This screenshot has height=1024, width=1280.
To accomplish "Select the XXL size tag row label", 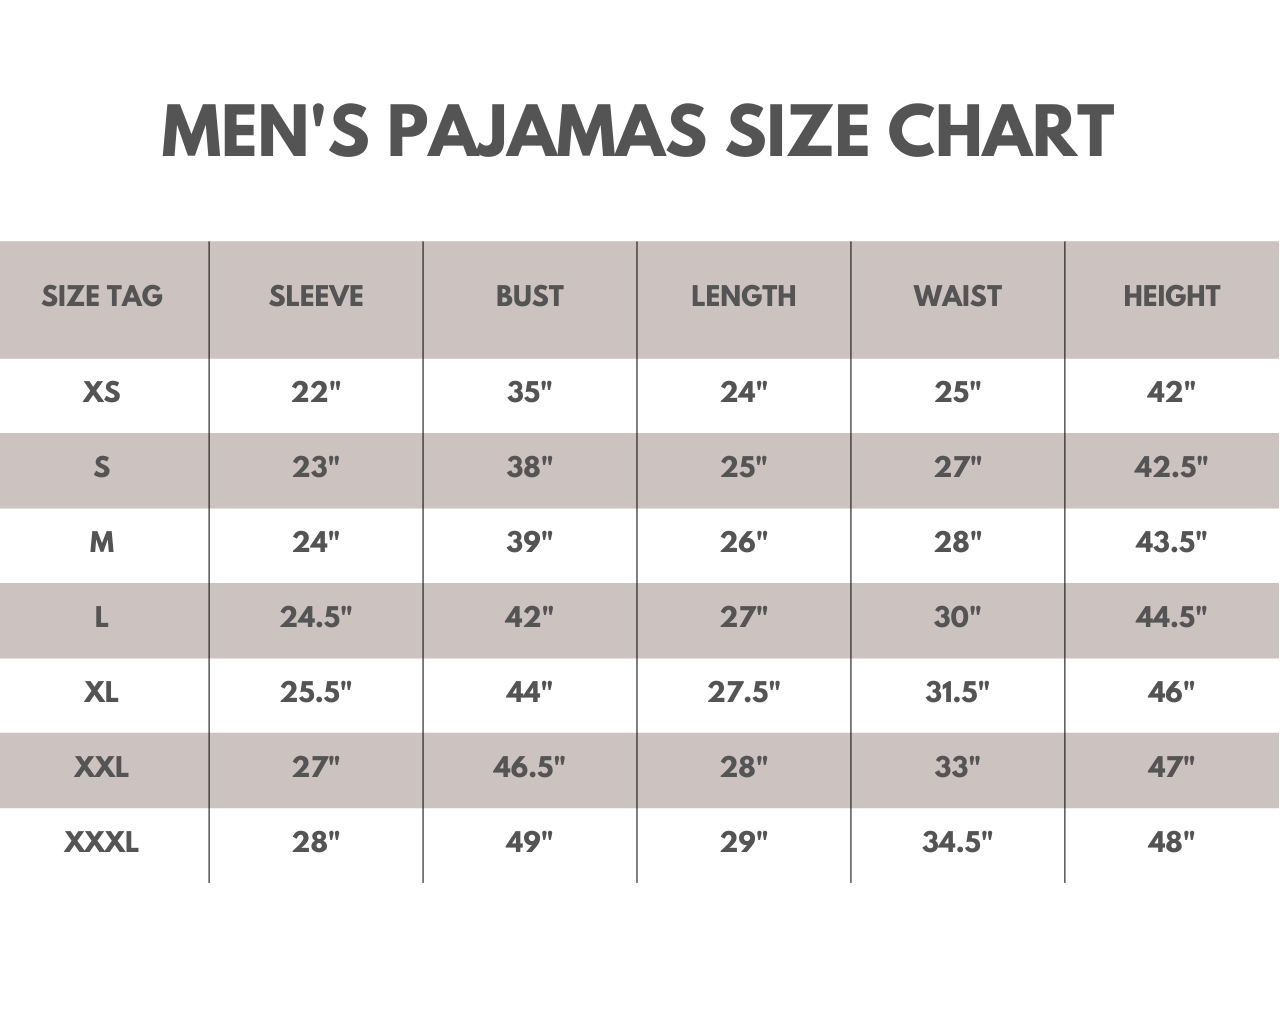I will (x=102, y=767).
